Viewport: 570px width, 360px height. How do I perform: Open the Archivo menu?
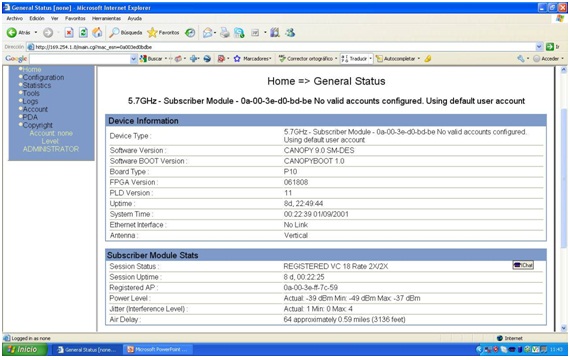pos(15,18)
